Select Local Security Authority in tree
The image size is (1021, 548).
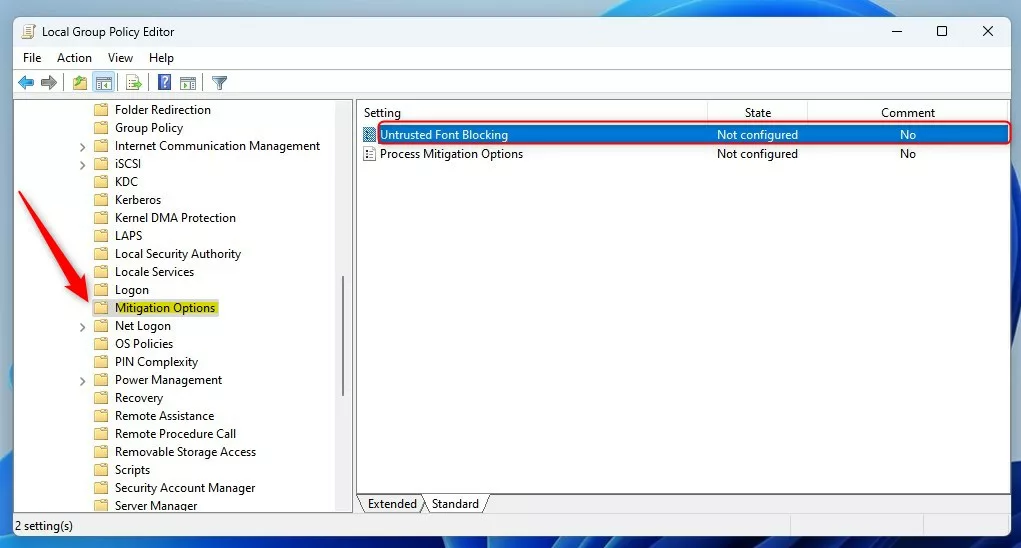click(178, 254)
